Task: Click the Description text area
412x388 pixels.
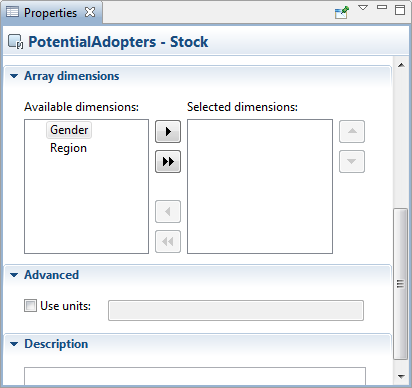Action: [195, 377]
